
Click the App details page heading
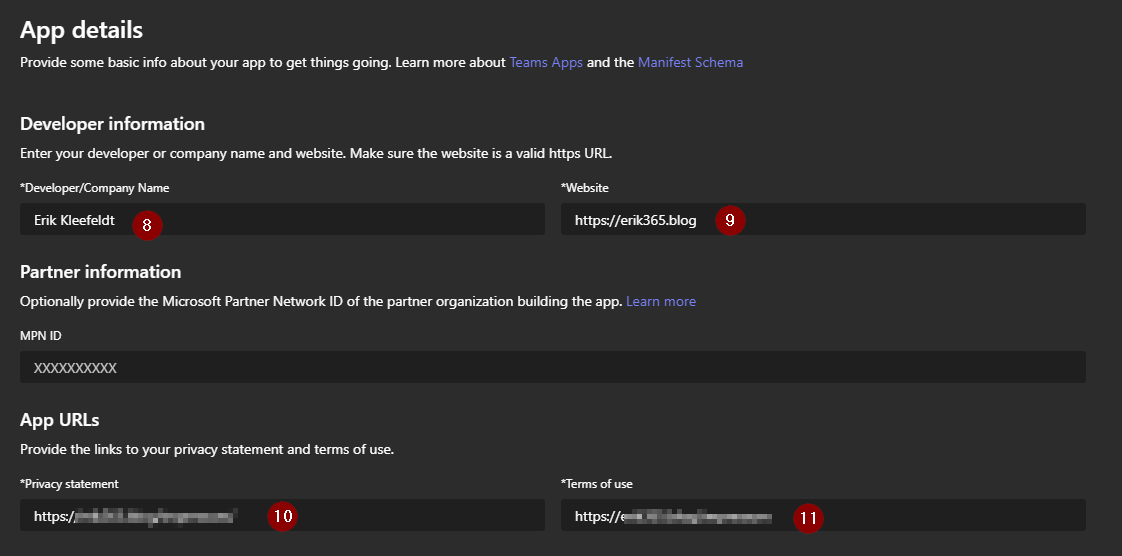(x=82, y=30)
